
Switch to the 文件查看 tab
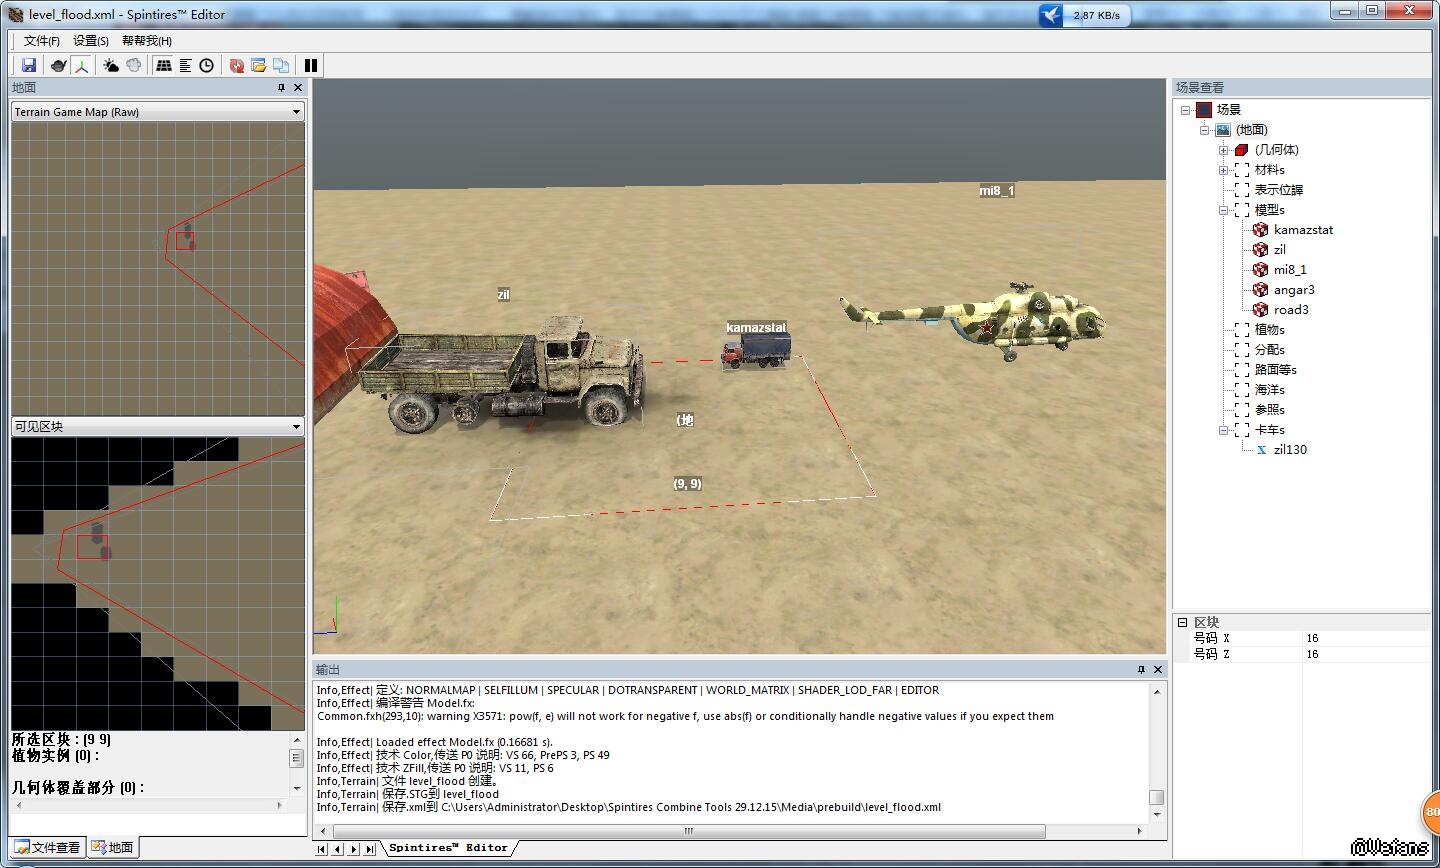click(x=47, y=847)
